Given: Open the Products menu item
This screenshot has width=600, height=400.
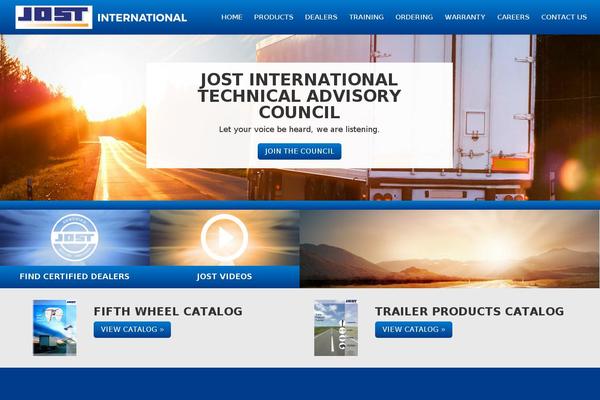Looking at the screenshot, I should 274,17.
